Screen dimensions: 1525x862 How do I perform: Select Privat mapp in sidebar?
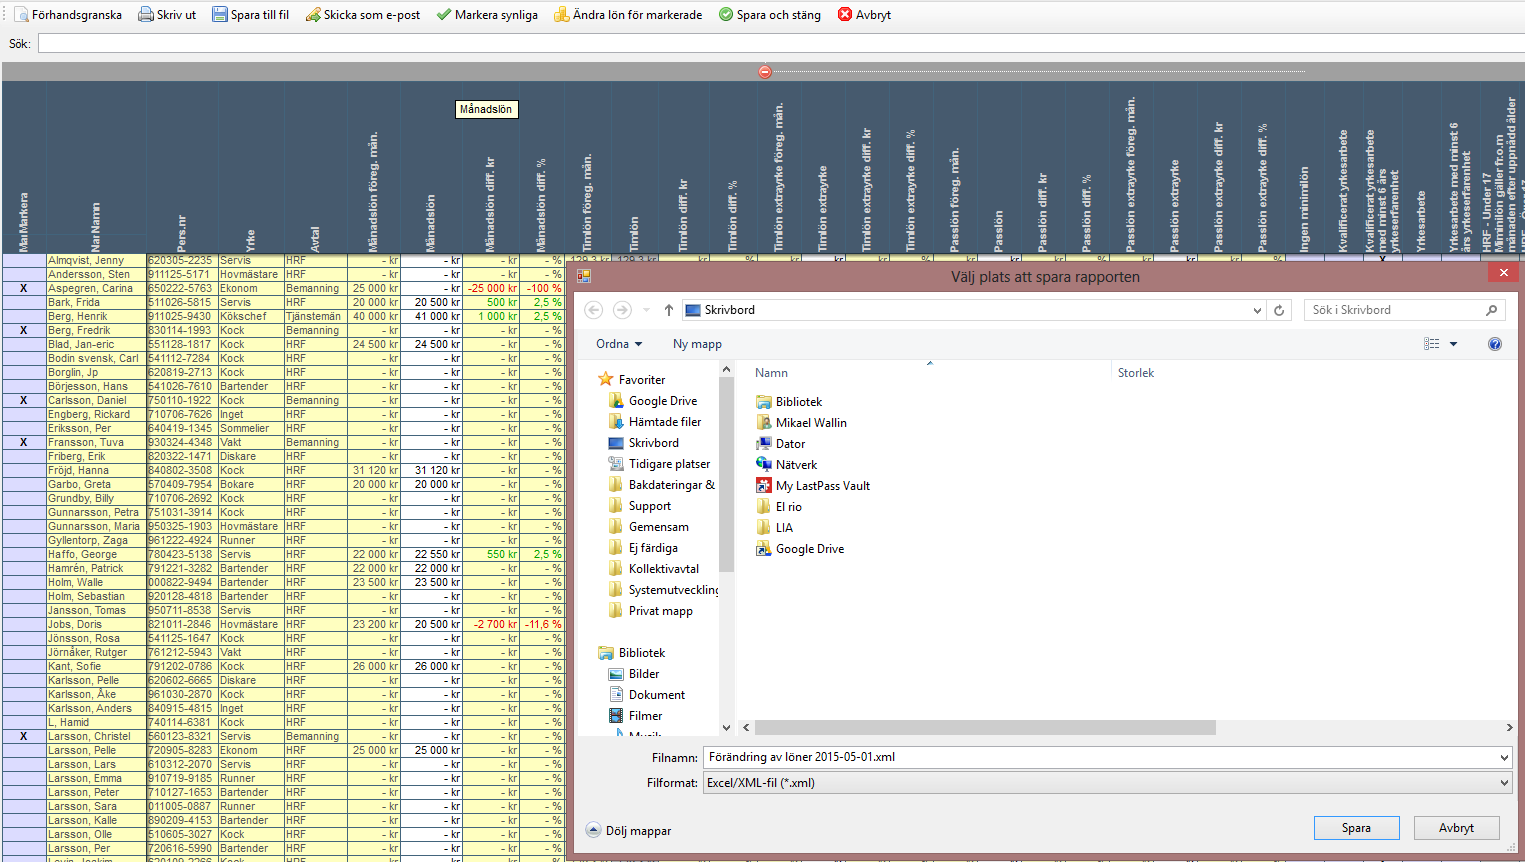651,611
